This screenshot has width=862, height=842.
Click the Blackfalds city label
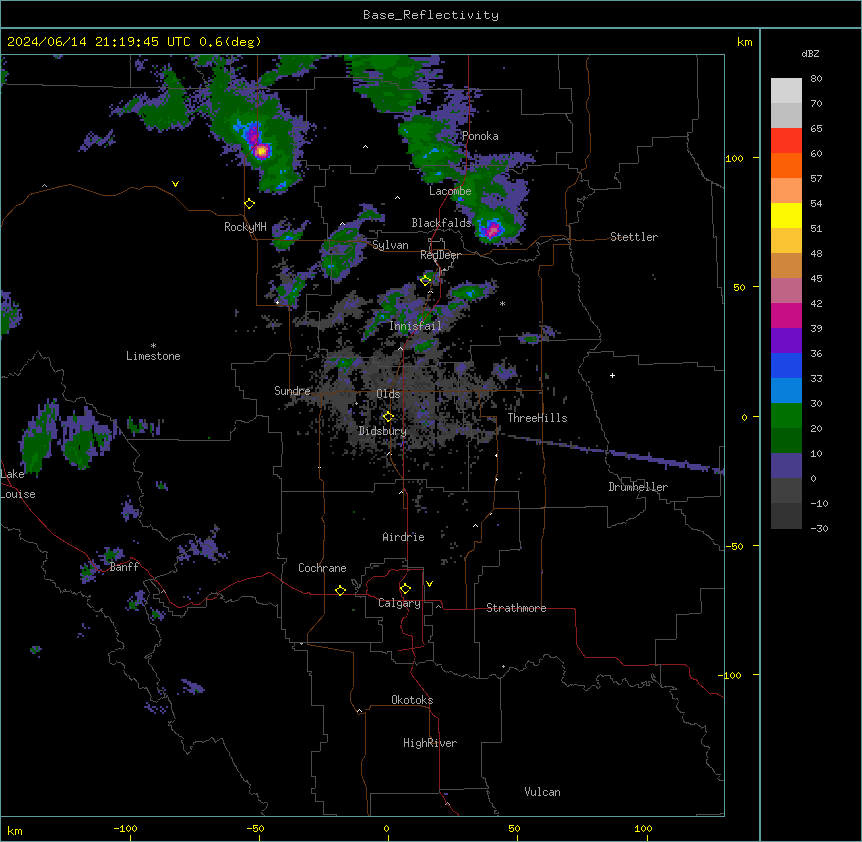[441, 223]
